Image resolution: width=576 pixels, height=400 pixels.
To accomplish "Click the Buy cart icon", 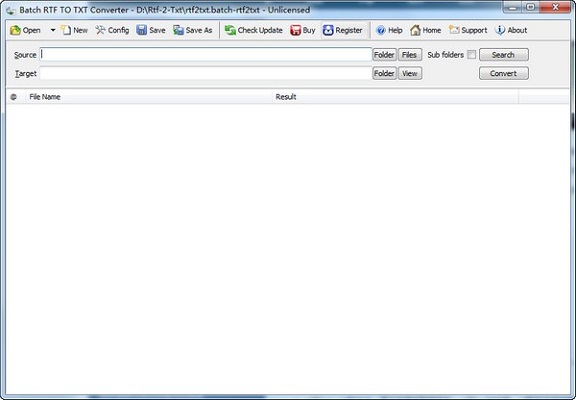I will 295,30.
